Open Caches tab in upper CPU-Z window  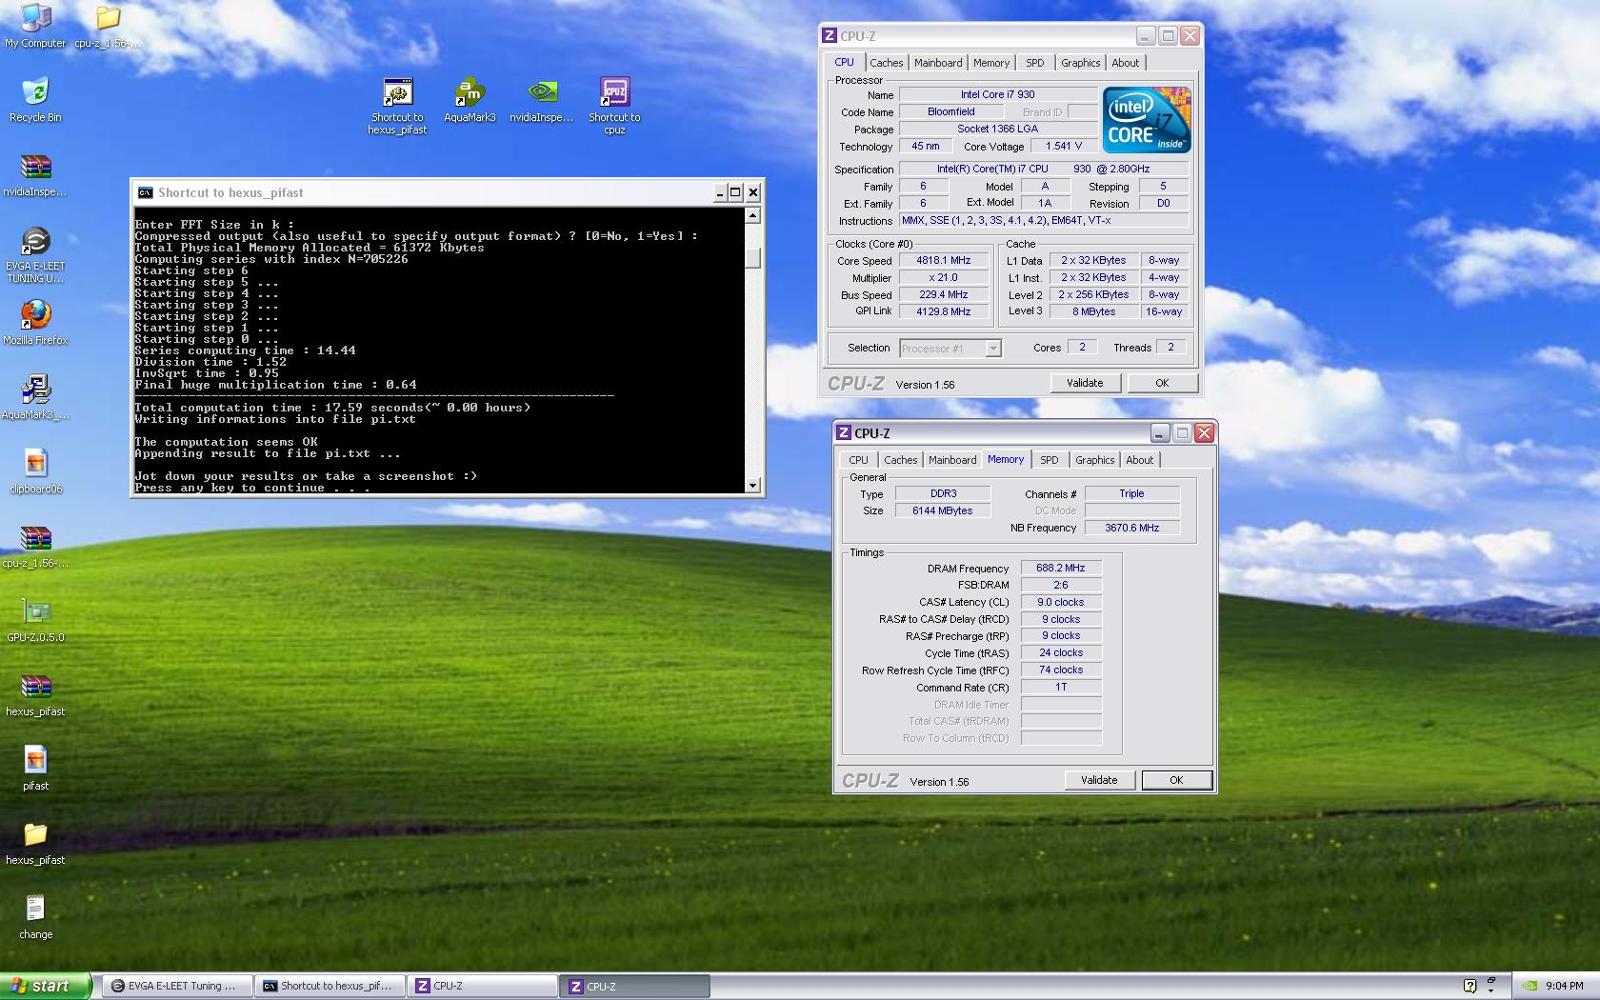click(x=886, y=63)
